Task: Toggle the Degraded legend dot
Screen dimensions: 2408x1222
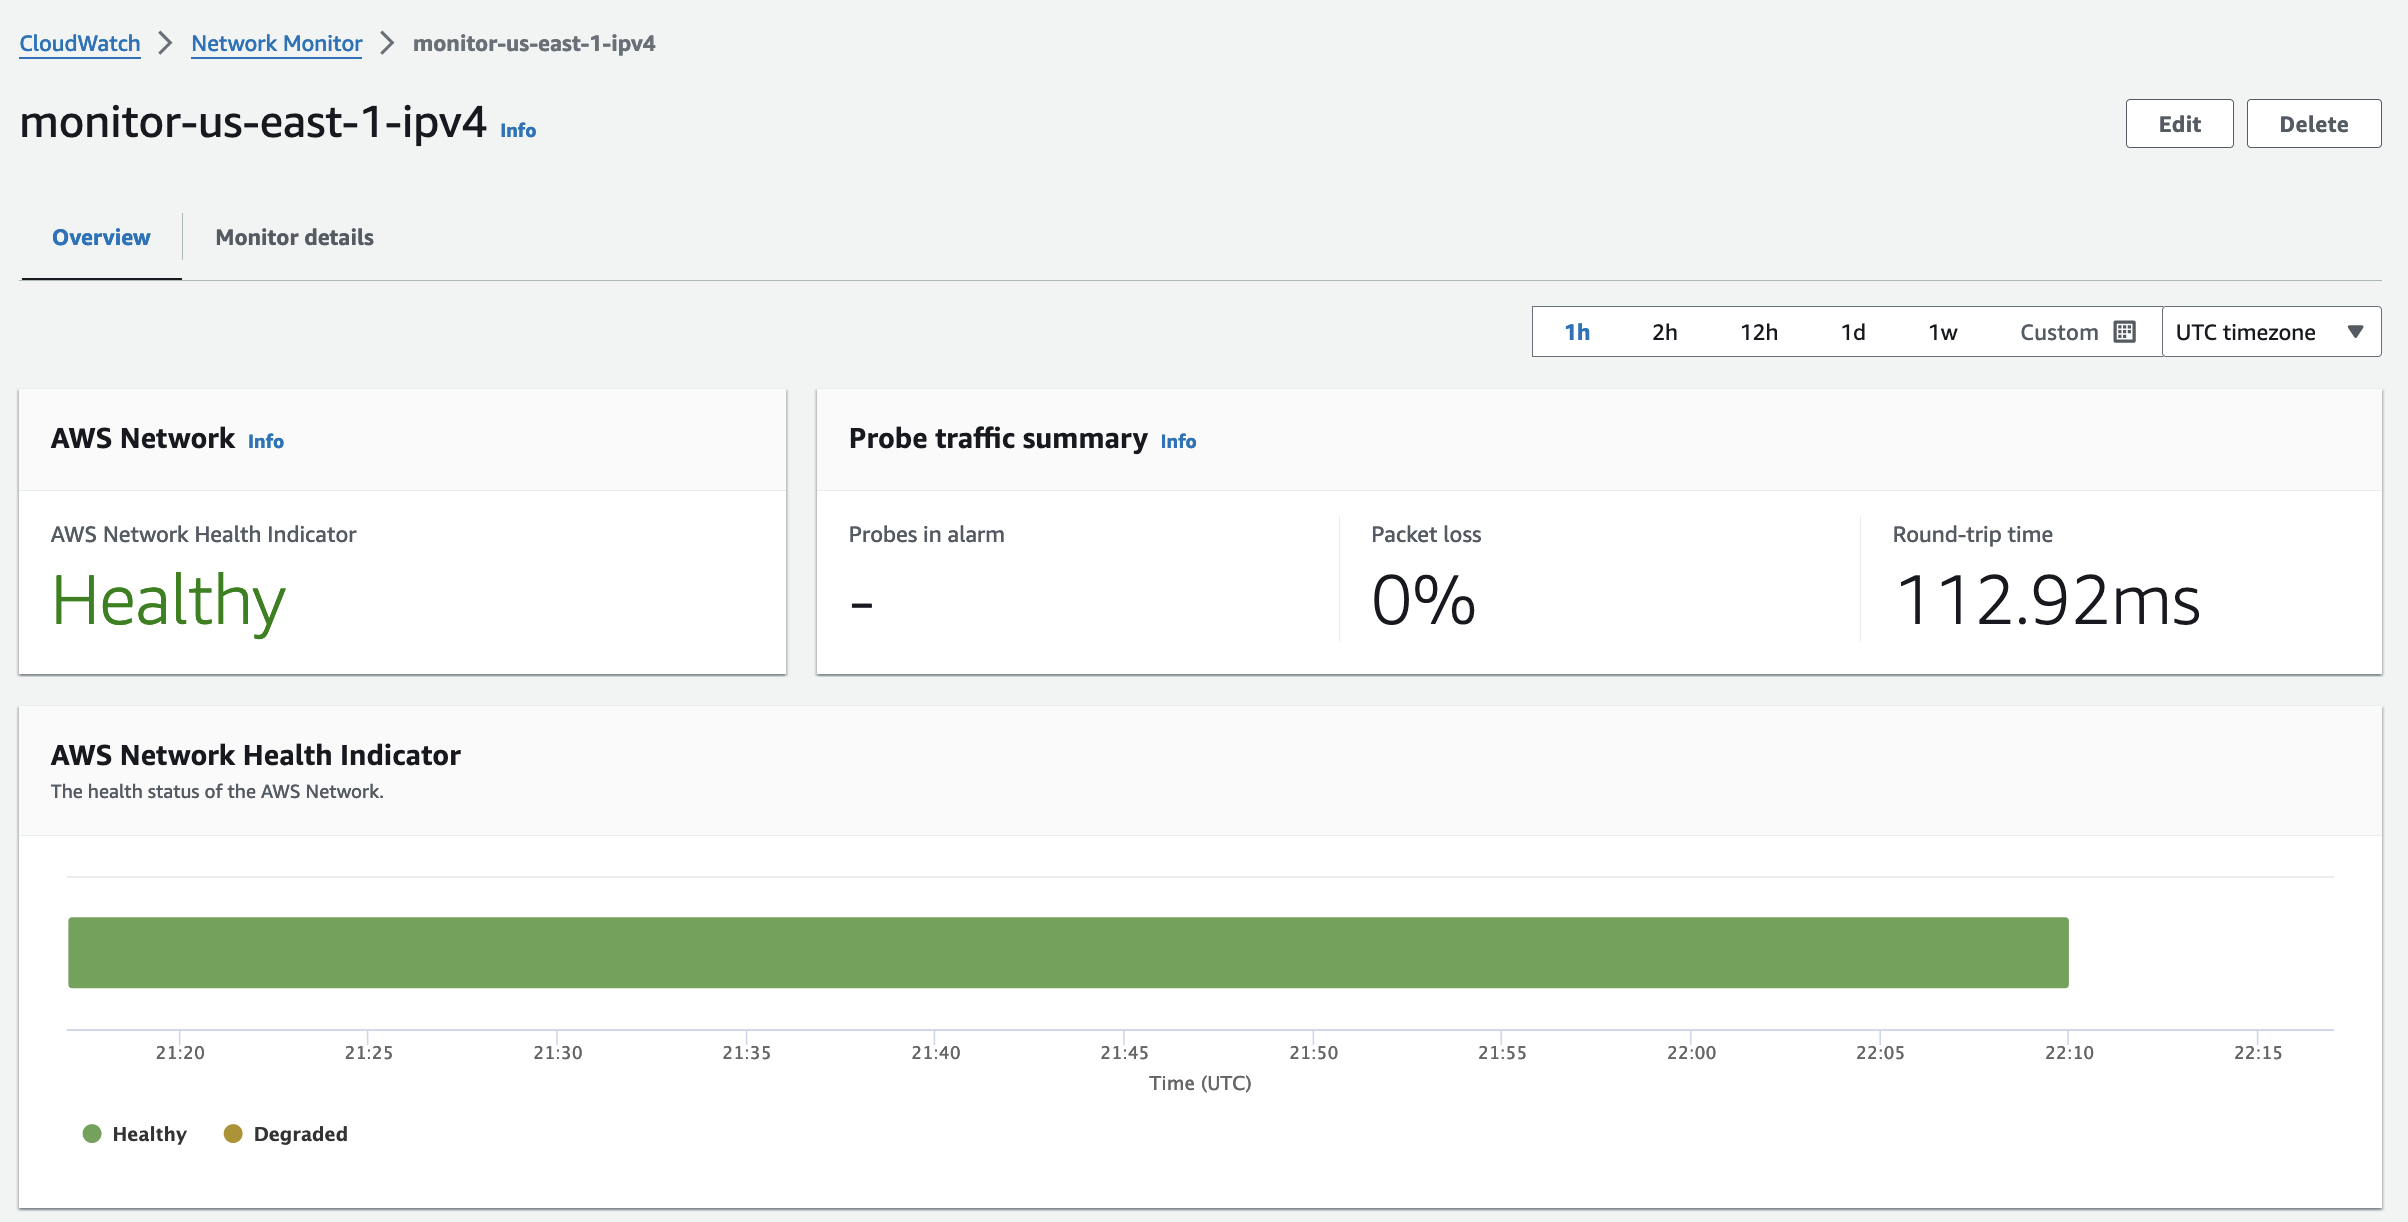Action: pyautogui.click(x=233, y=1133)
